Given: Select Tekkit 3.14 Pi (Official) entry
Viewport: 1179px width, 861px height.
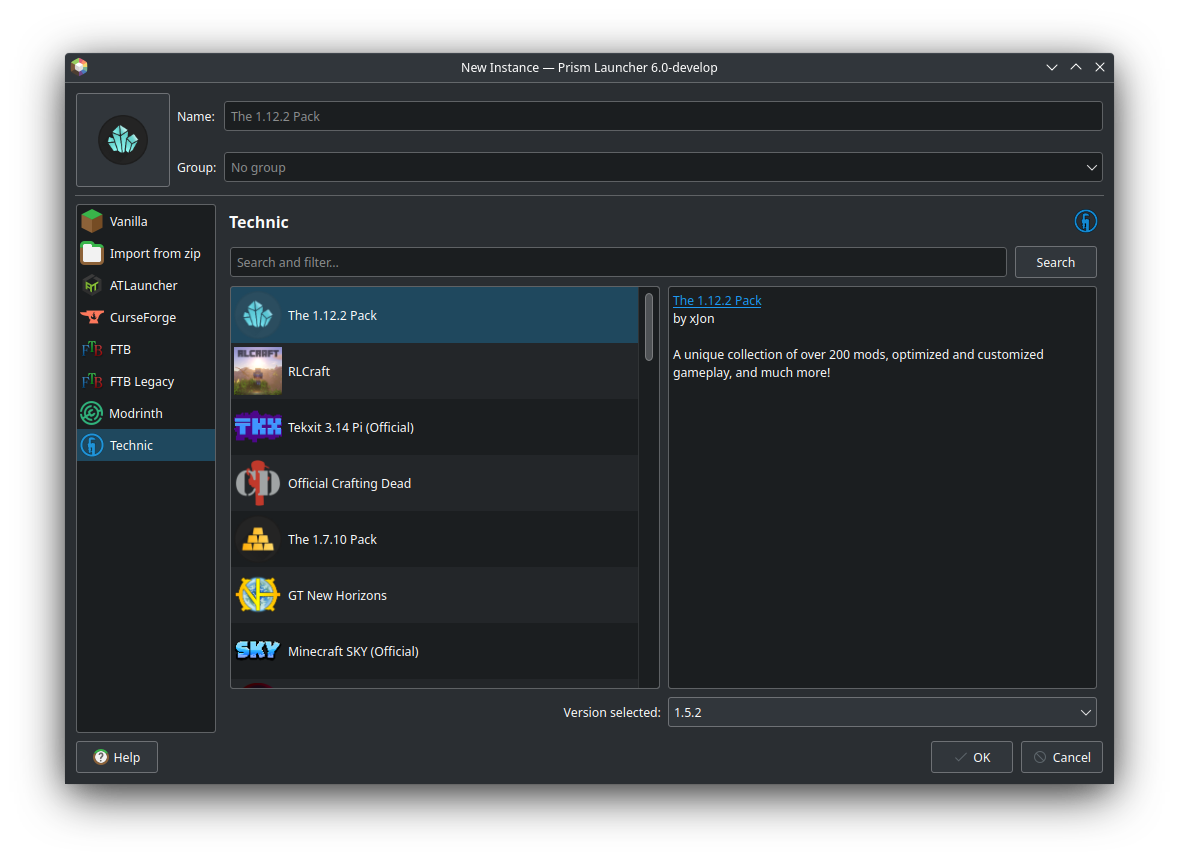Looking at the screenshot, I should (435, 427).
